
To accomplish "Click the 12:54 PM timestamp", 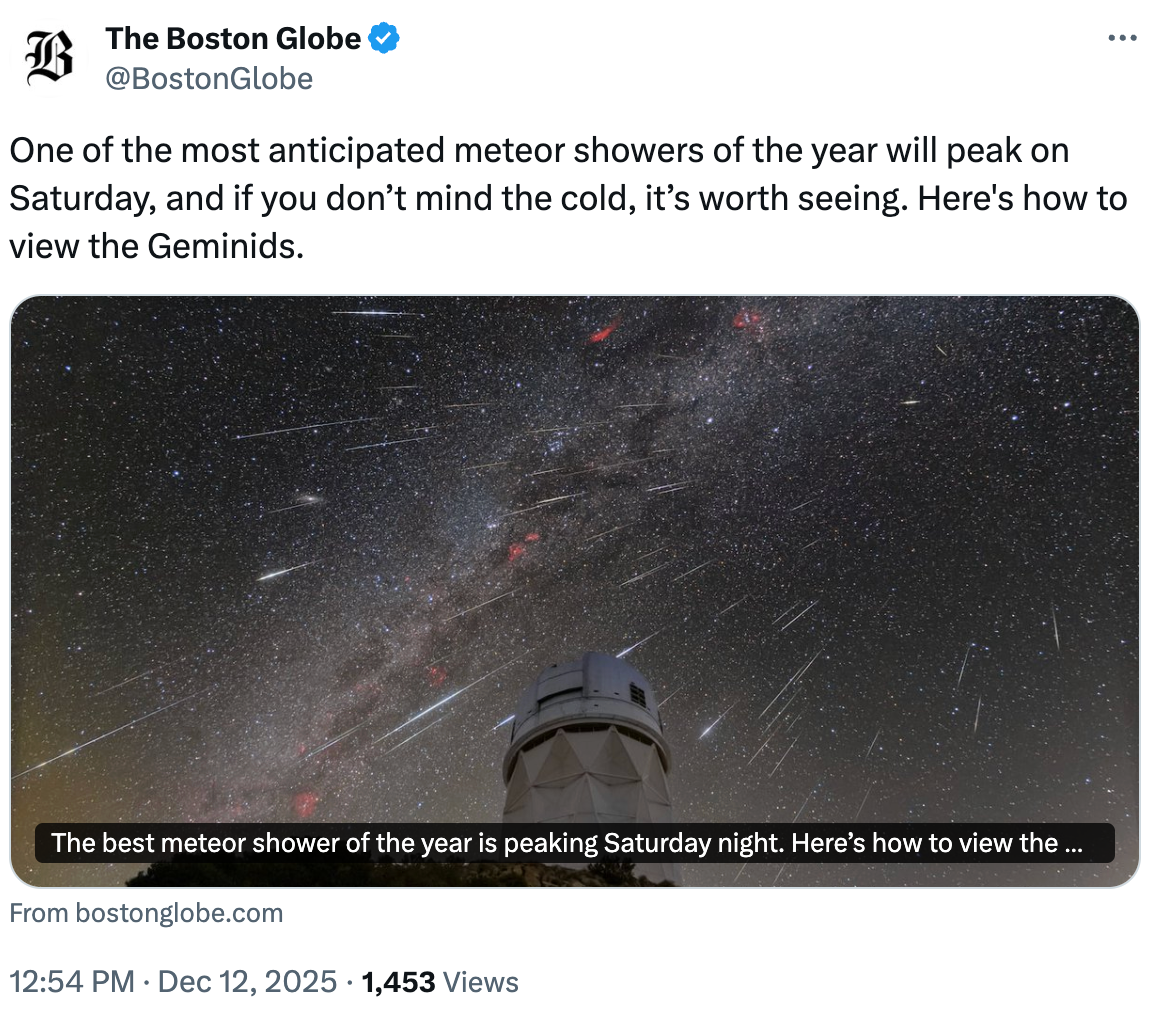I will point(71,982).
